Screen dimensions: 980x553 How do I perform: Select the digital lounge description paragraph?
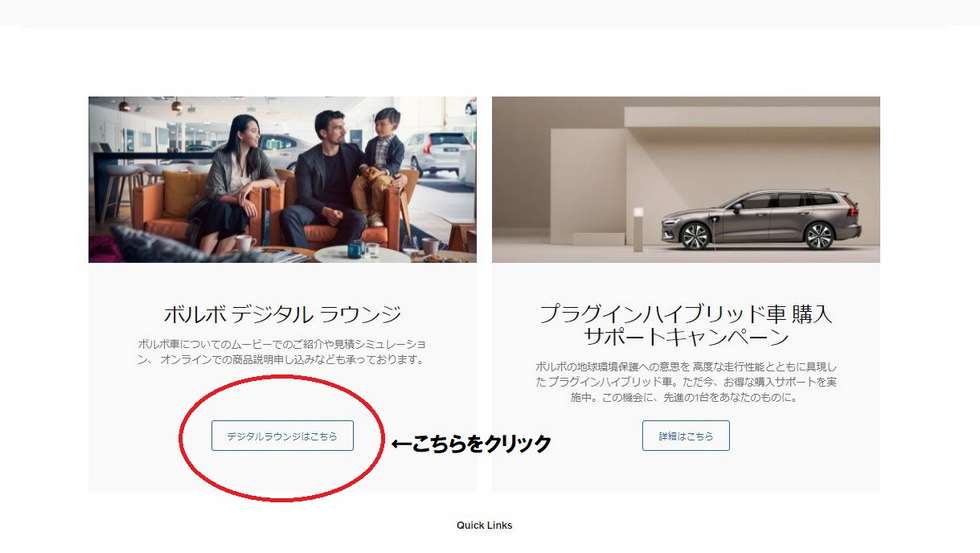pos(282,352)
